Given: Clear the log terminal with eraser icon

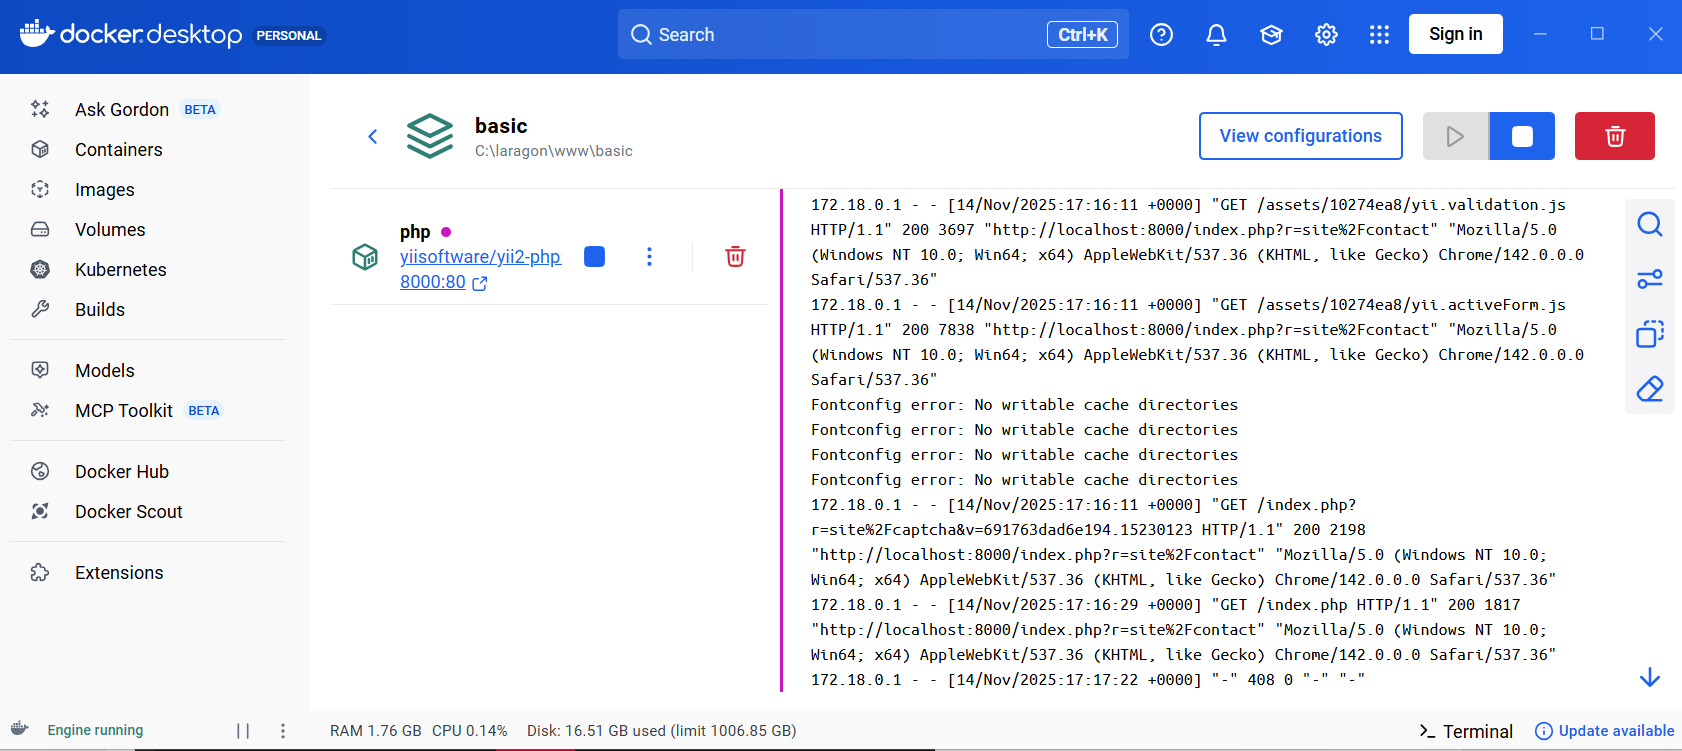Looking at the screenshot, I should [x=1649, y=389].
